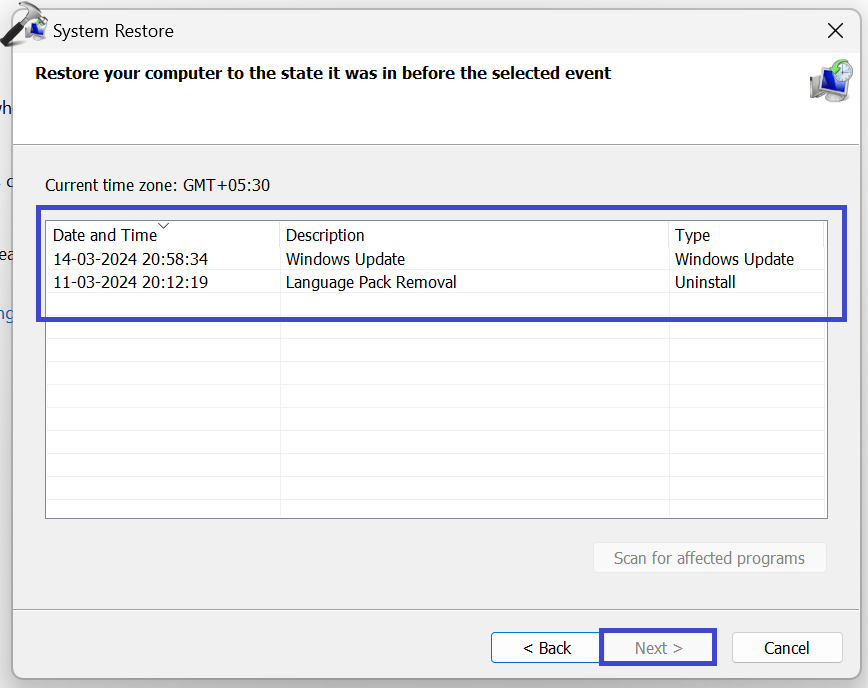This screenshot has width=868, height=688.
Task: Click the sort arrow above Date and Time
Action: pyautogui.click(x=164, y=225)
